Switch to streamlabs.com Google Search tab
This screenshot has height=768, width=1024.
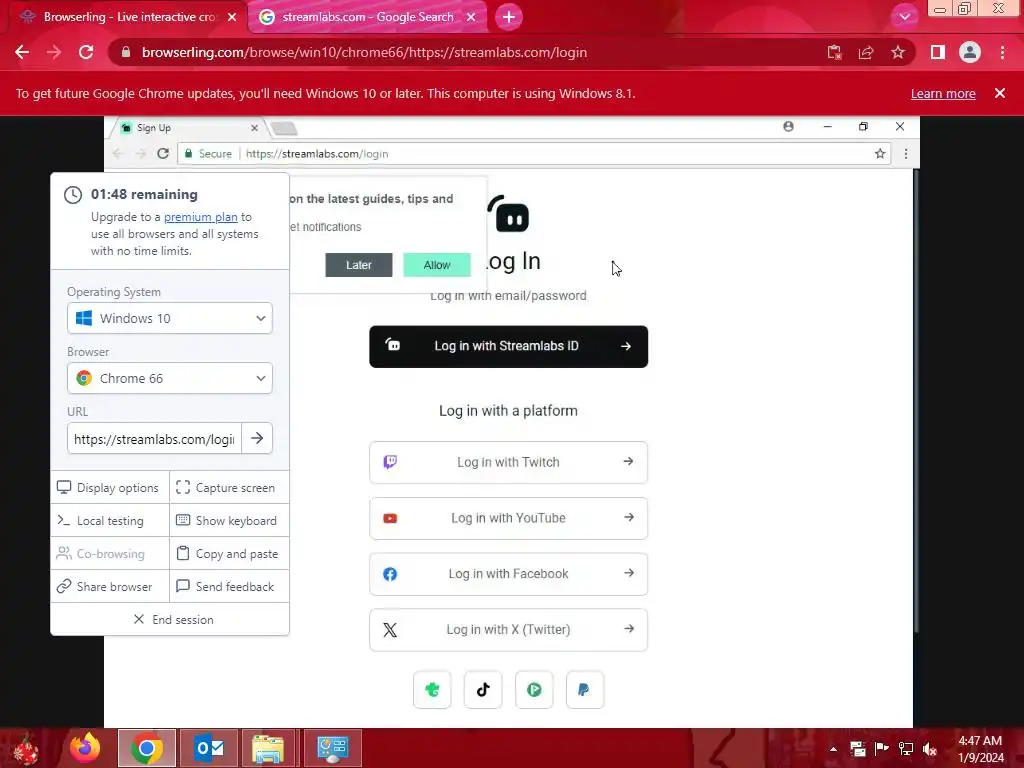(368, 17)
